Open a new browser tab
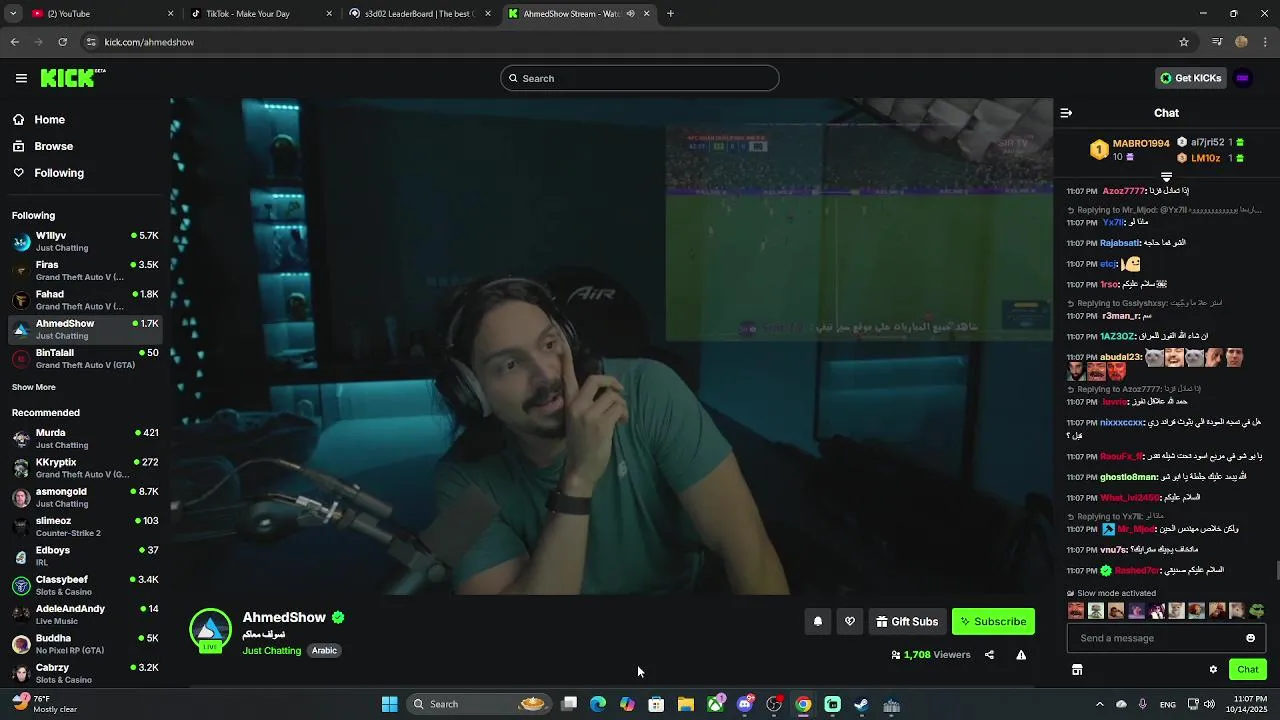This screenshot has width=1280, height=720. 670,14
